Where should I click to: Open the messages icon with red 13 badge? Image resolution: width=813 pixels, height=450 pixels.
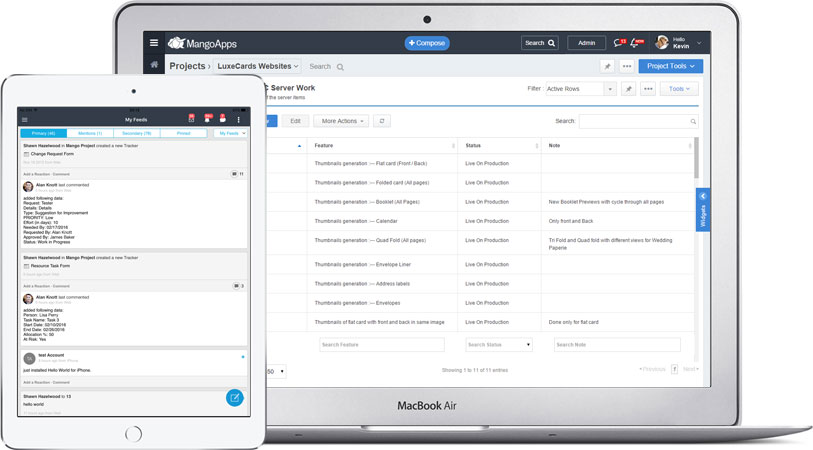point(620,43)
